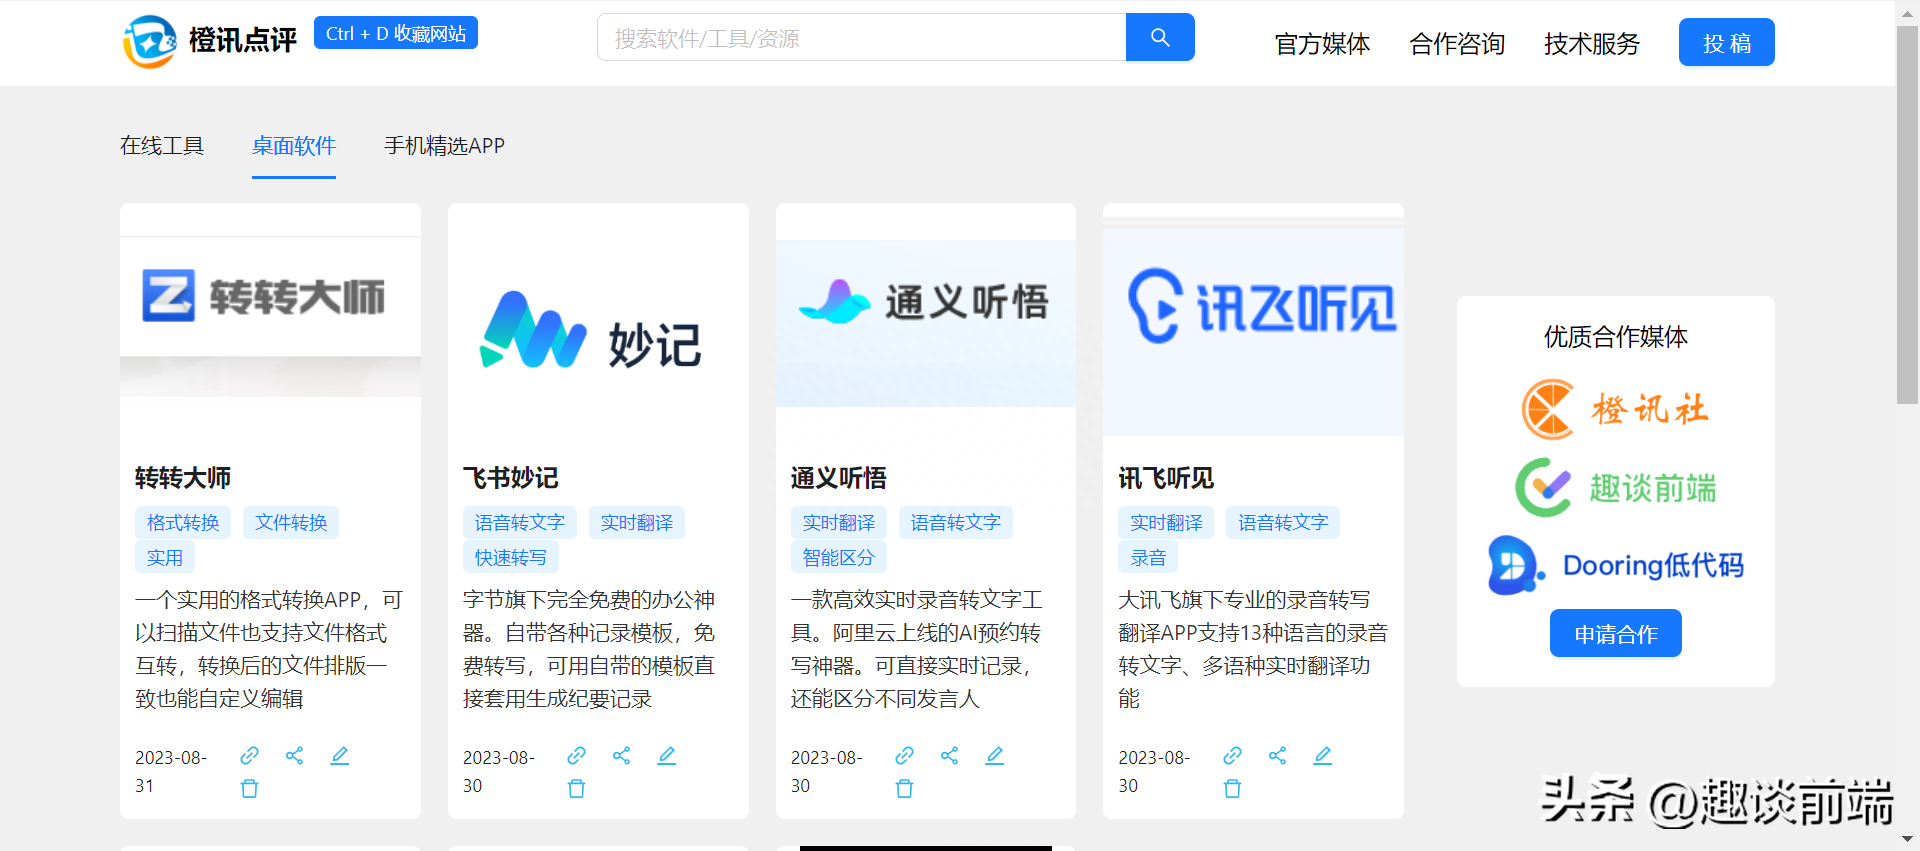Screen dimensions: 1920x851
Task: Click the 讯飞听见 card title
Action: tap(1166, 478)
